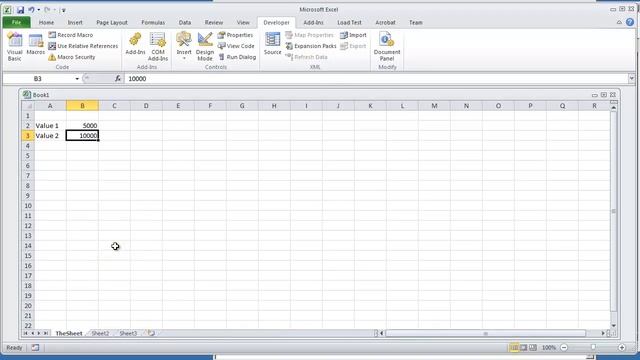Open Macro Security settings
The width and height of the screenshot is (640, 360).
(x=72, y=57)
